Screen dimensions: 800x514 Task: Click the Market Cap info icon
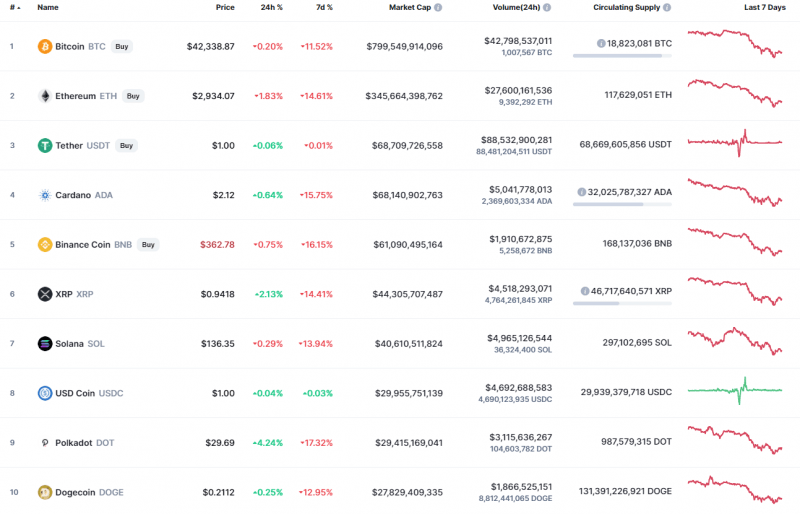(x=438, y=7)
